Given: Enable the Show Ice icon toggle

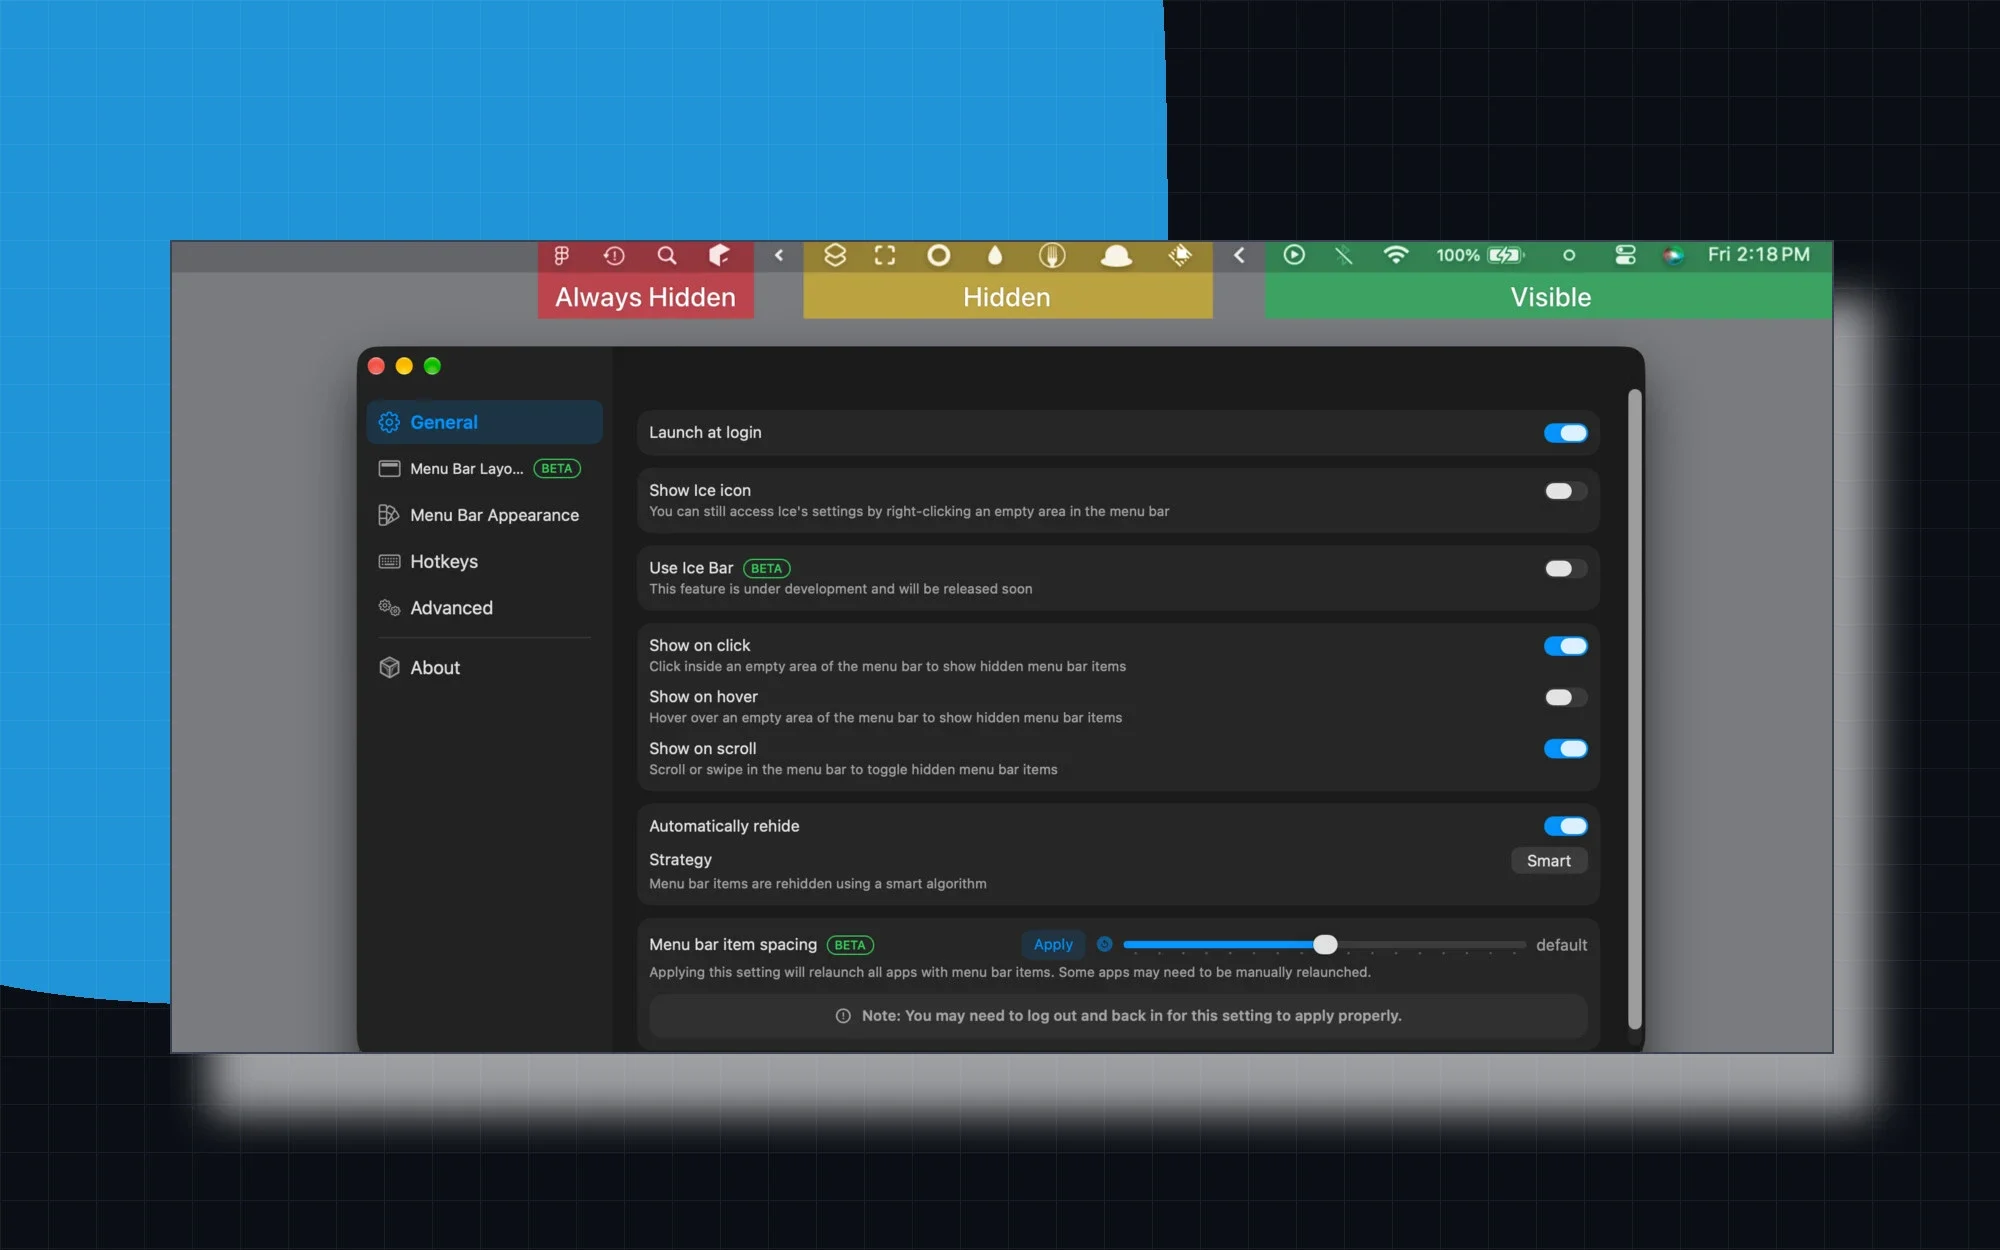Looking at the screenshot, I should coord(1565,491).
